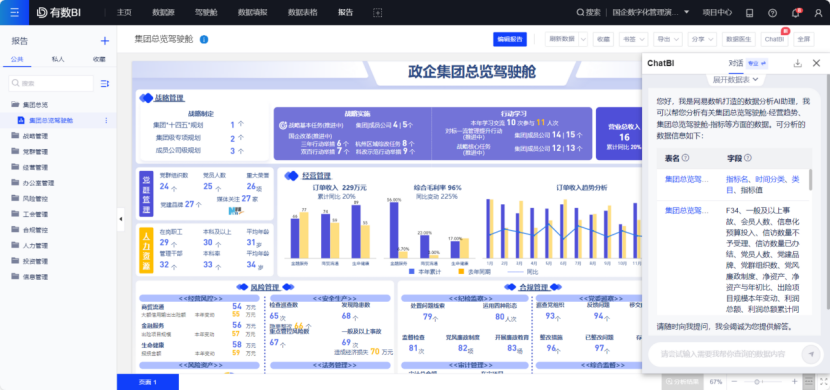Open the 数据源 menu in the top bar

click(x=164, y=12)
